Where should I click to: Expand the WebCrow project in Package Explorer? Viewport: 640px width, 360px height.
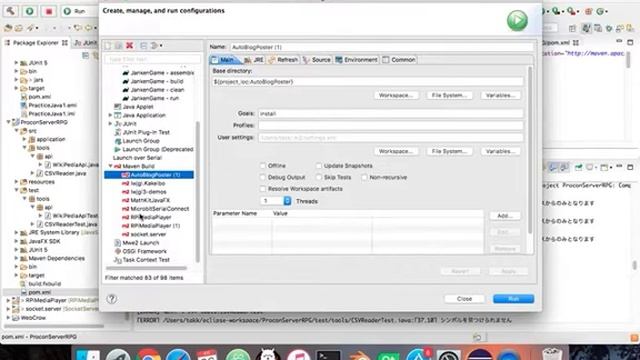point(8,318)
